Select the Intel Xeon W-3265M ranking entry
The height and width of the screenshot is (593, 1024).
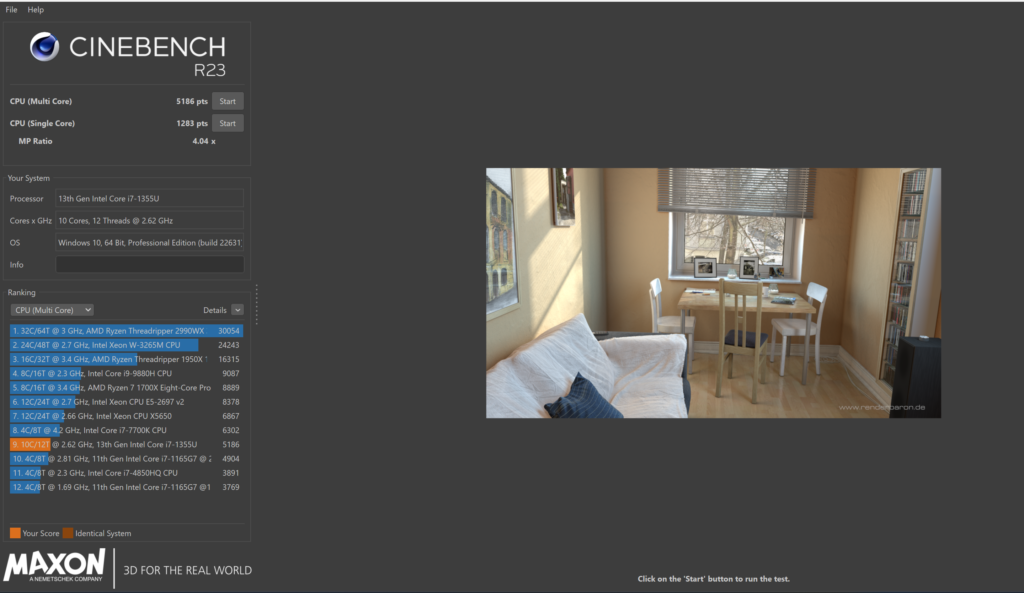[126, 345]
